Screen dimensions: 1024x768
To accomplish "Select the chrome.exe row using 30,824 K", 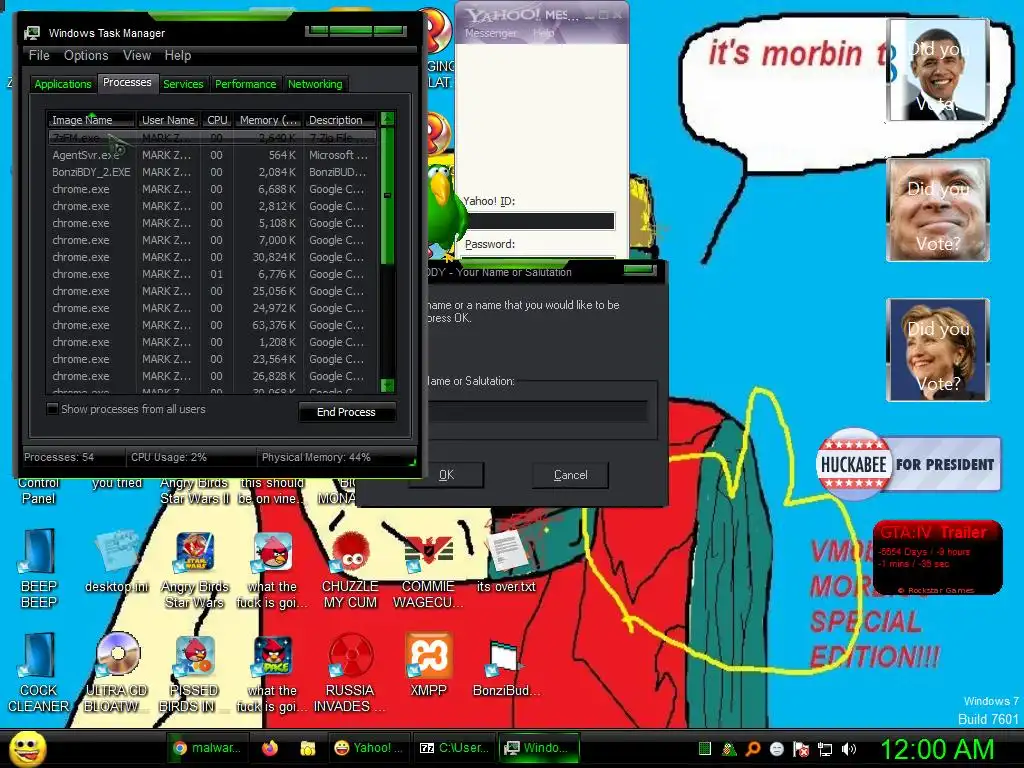I will (x=212, y=257).
